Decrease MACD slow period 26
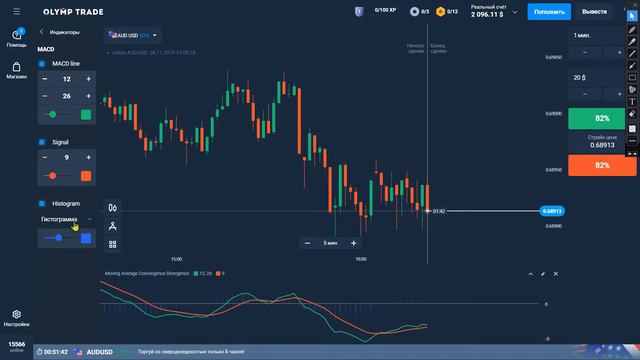 45,96
